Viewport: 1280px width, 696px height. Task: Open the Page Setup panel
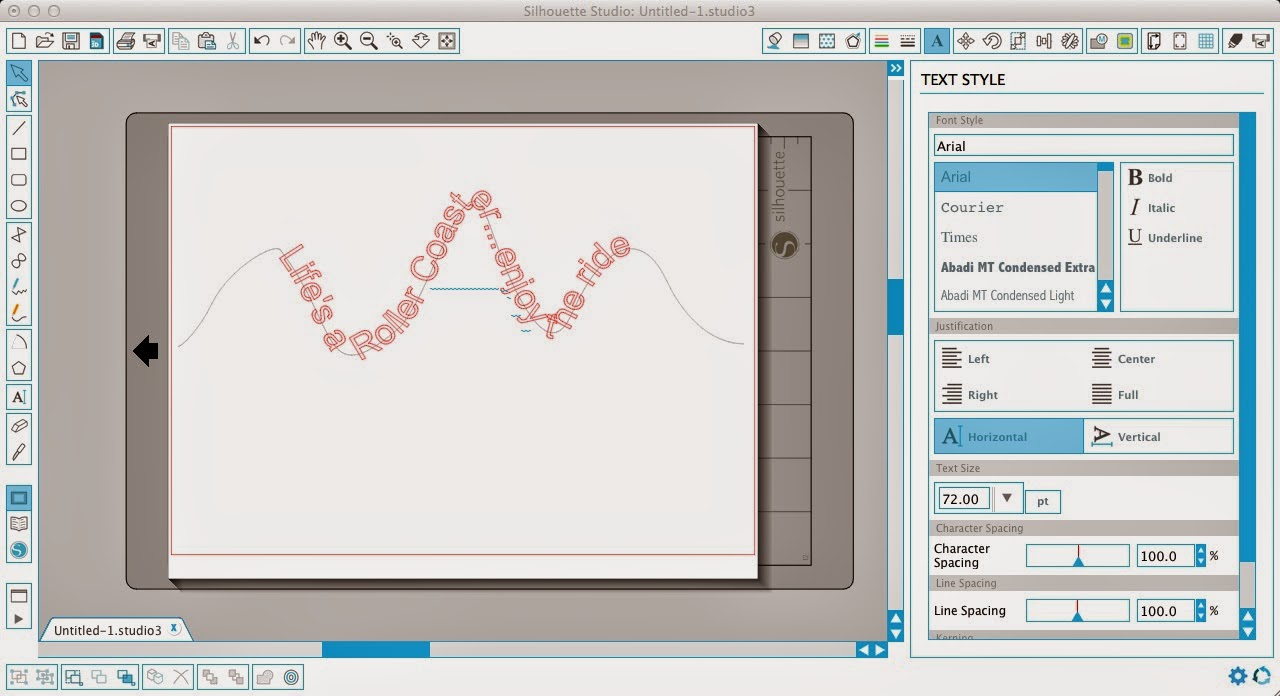pyautogui.click(x=1154, y=40)
